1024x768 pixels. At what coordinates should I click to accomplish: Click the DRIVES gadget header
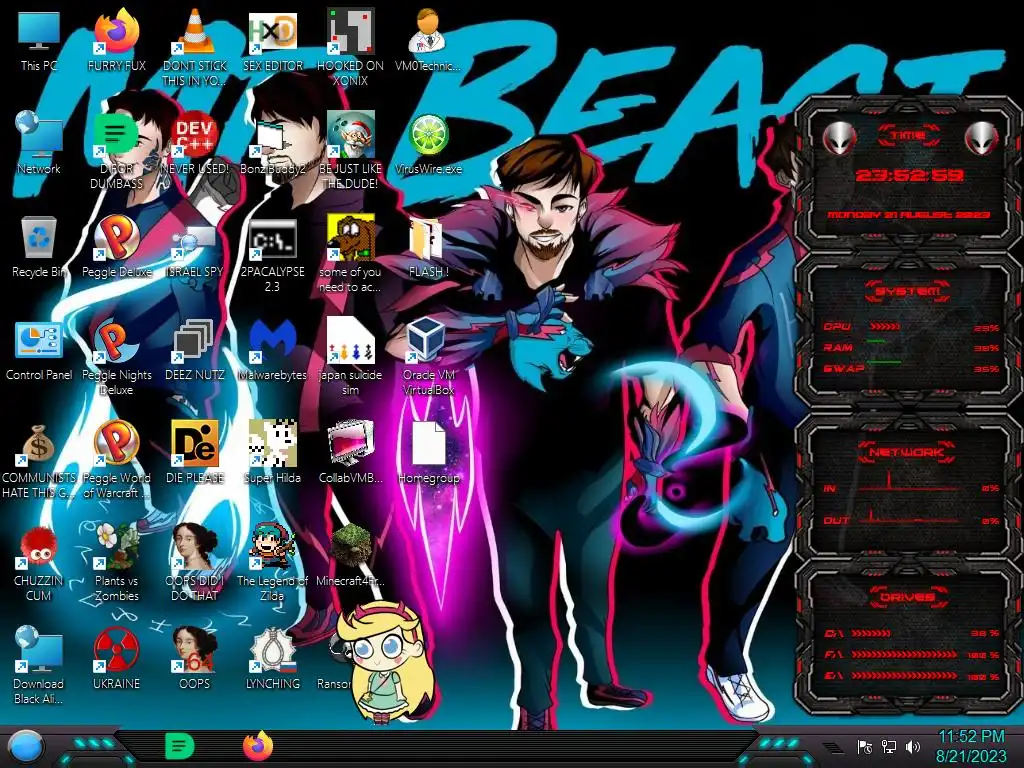[907, 597]
